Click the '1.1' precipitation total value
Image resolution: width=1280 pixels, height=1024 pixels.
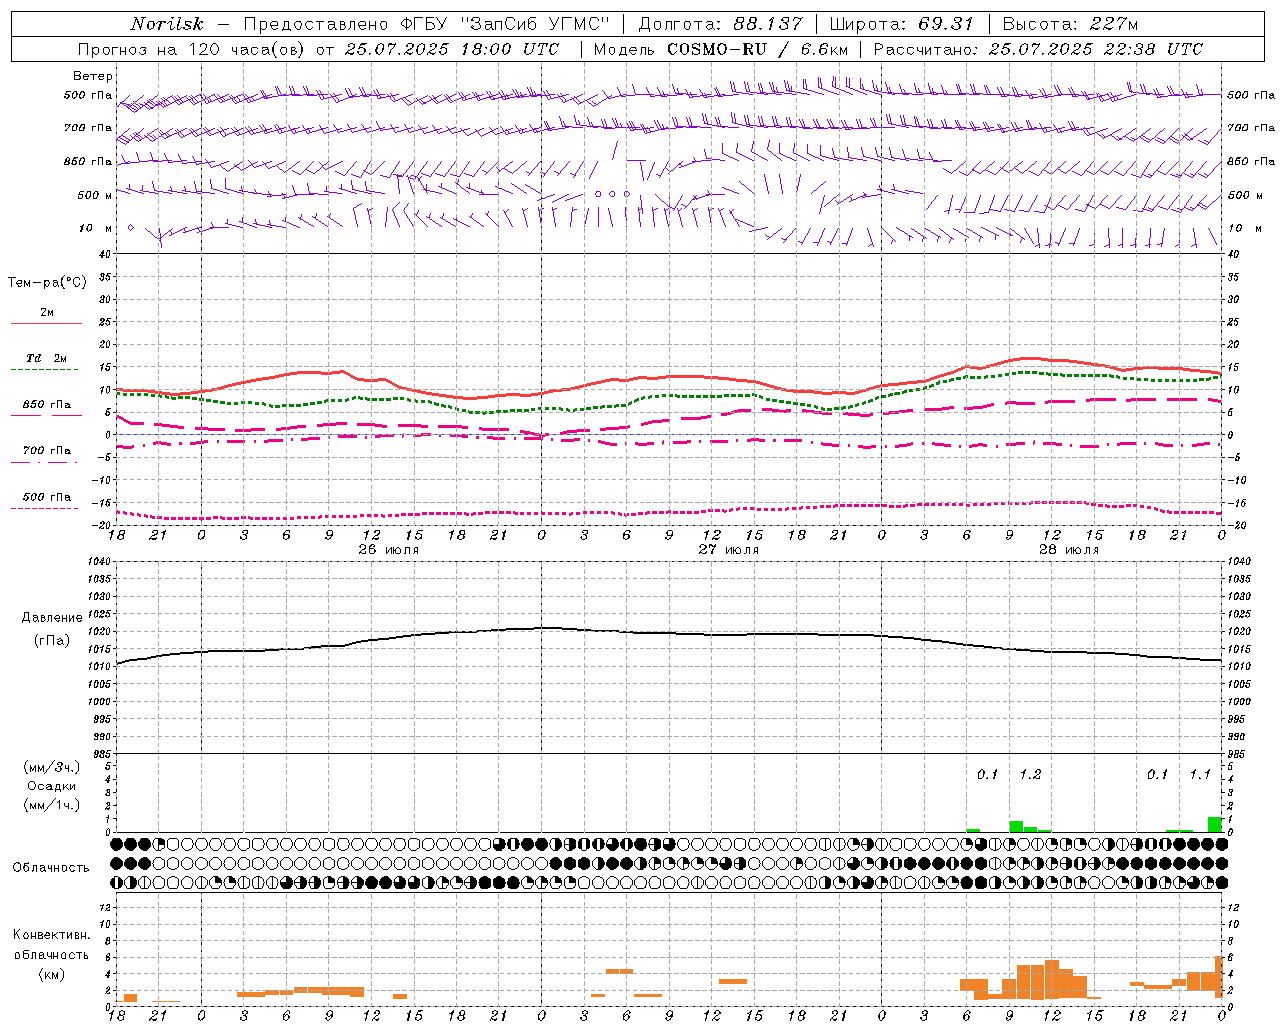click(1200, 774)
